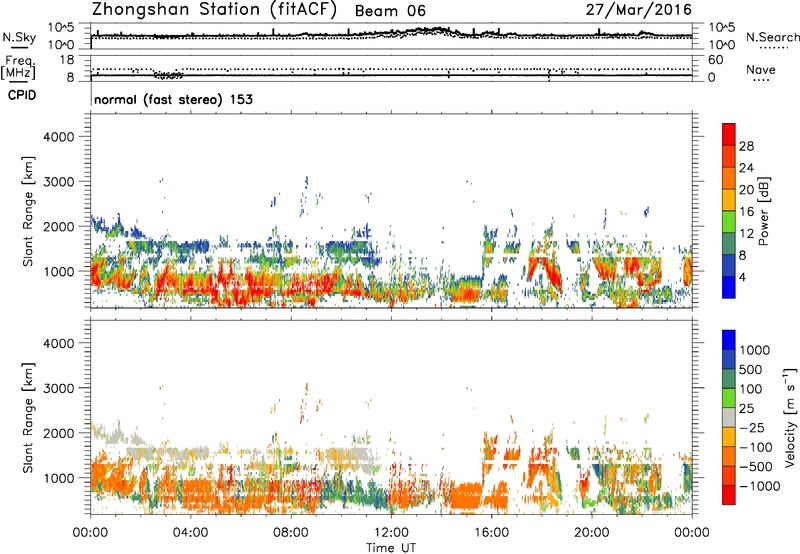Screen dimensions: 800x554
Task: Click the '4' power color bar label
Action: (743, 277)
